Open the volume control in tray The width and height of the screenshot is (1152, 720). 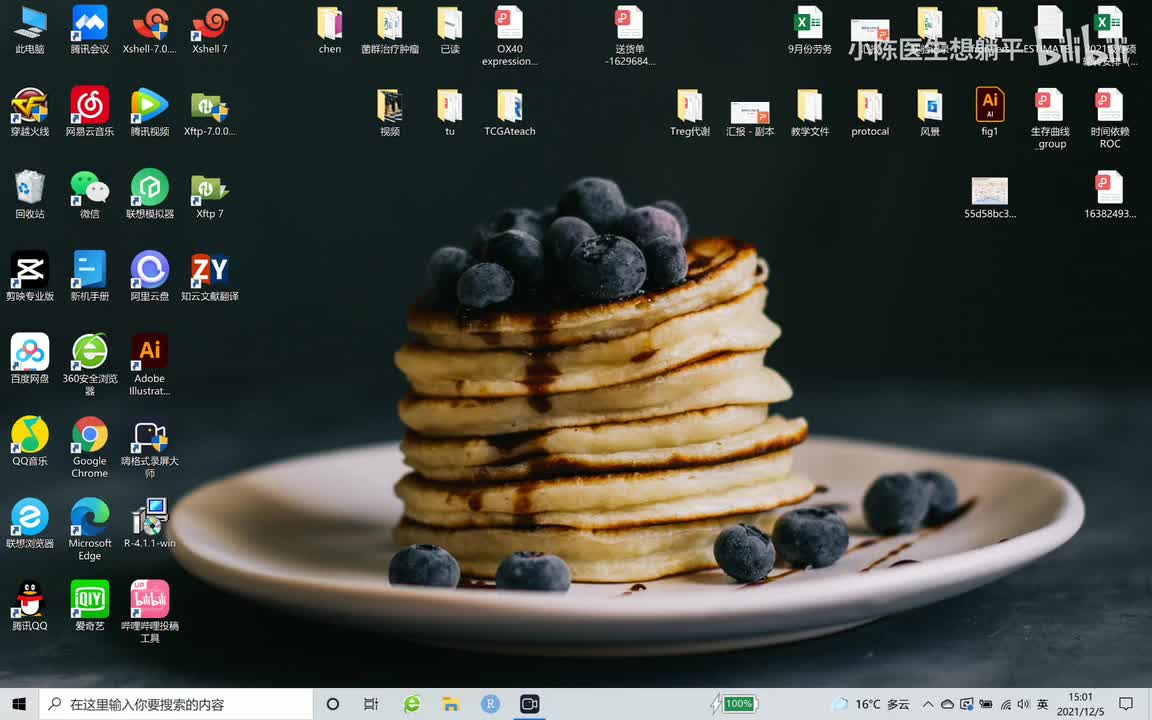click(1023, 704)
